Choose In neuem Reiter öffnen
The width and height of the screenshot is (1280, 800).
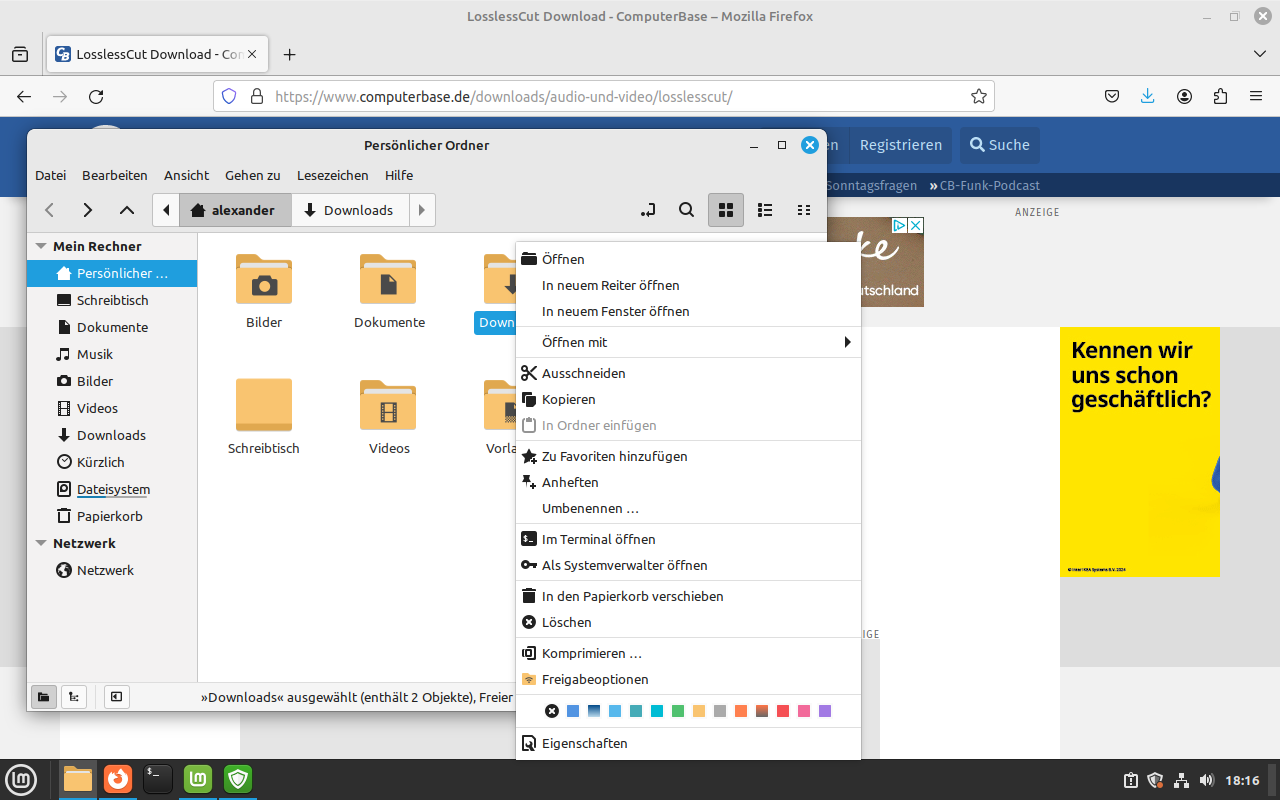pyautogui.click(x=688, y=285)
